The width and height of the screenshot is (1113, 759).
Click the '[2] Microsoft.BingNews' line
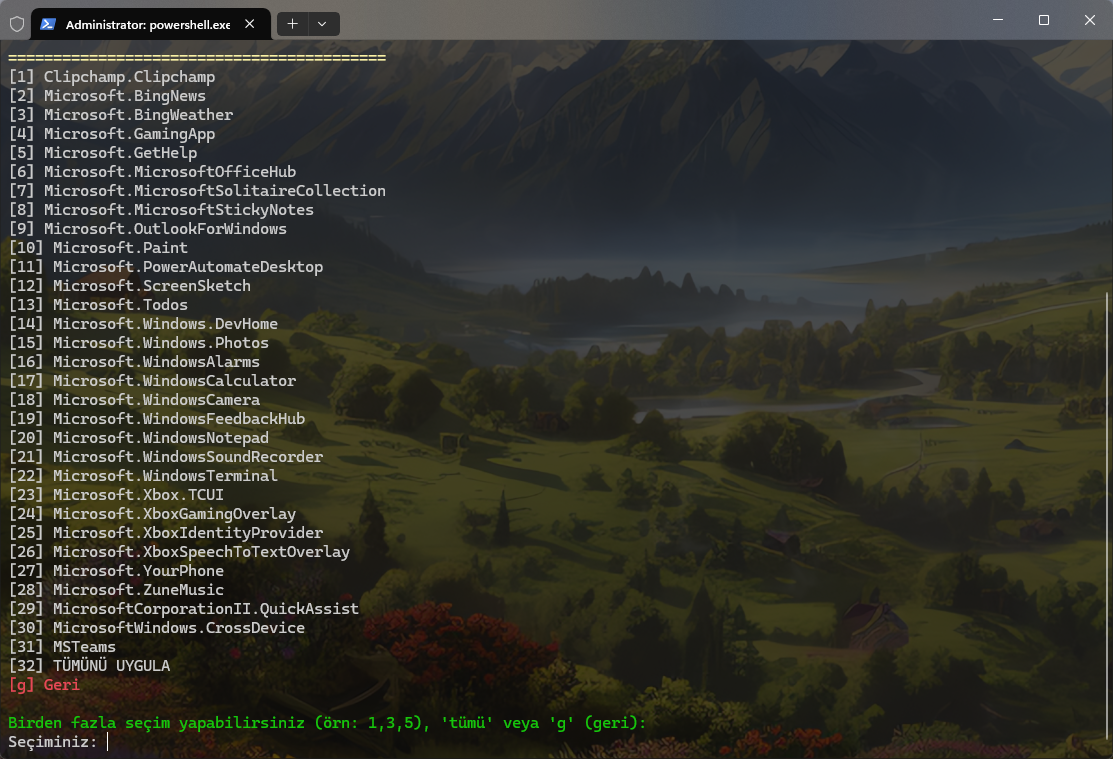[107, 96]
